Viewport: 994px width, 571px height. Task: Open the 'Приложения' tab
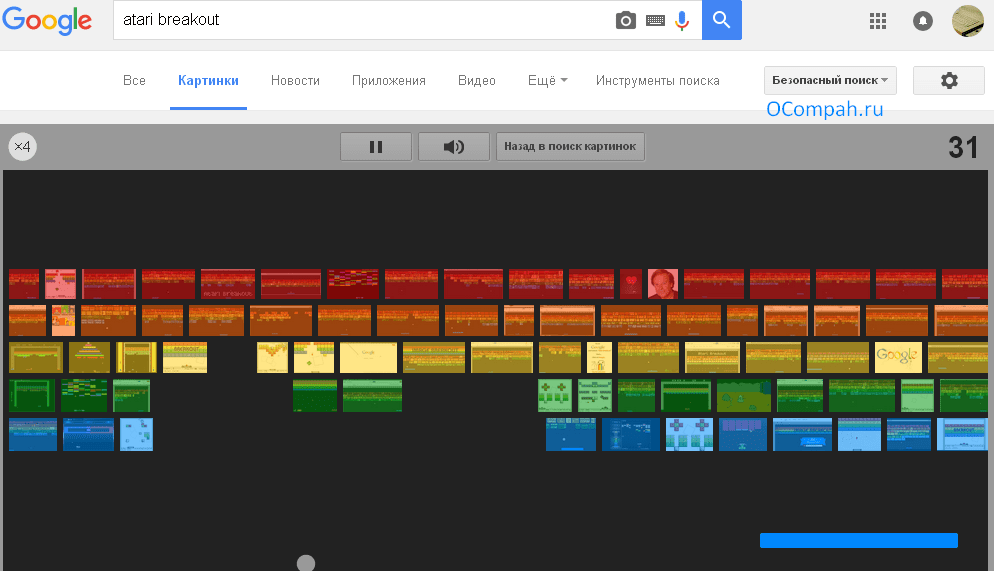click(389, 80)
